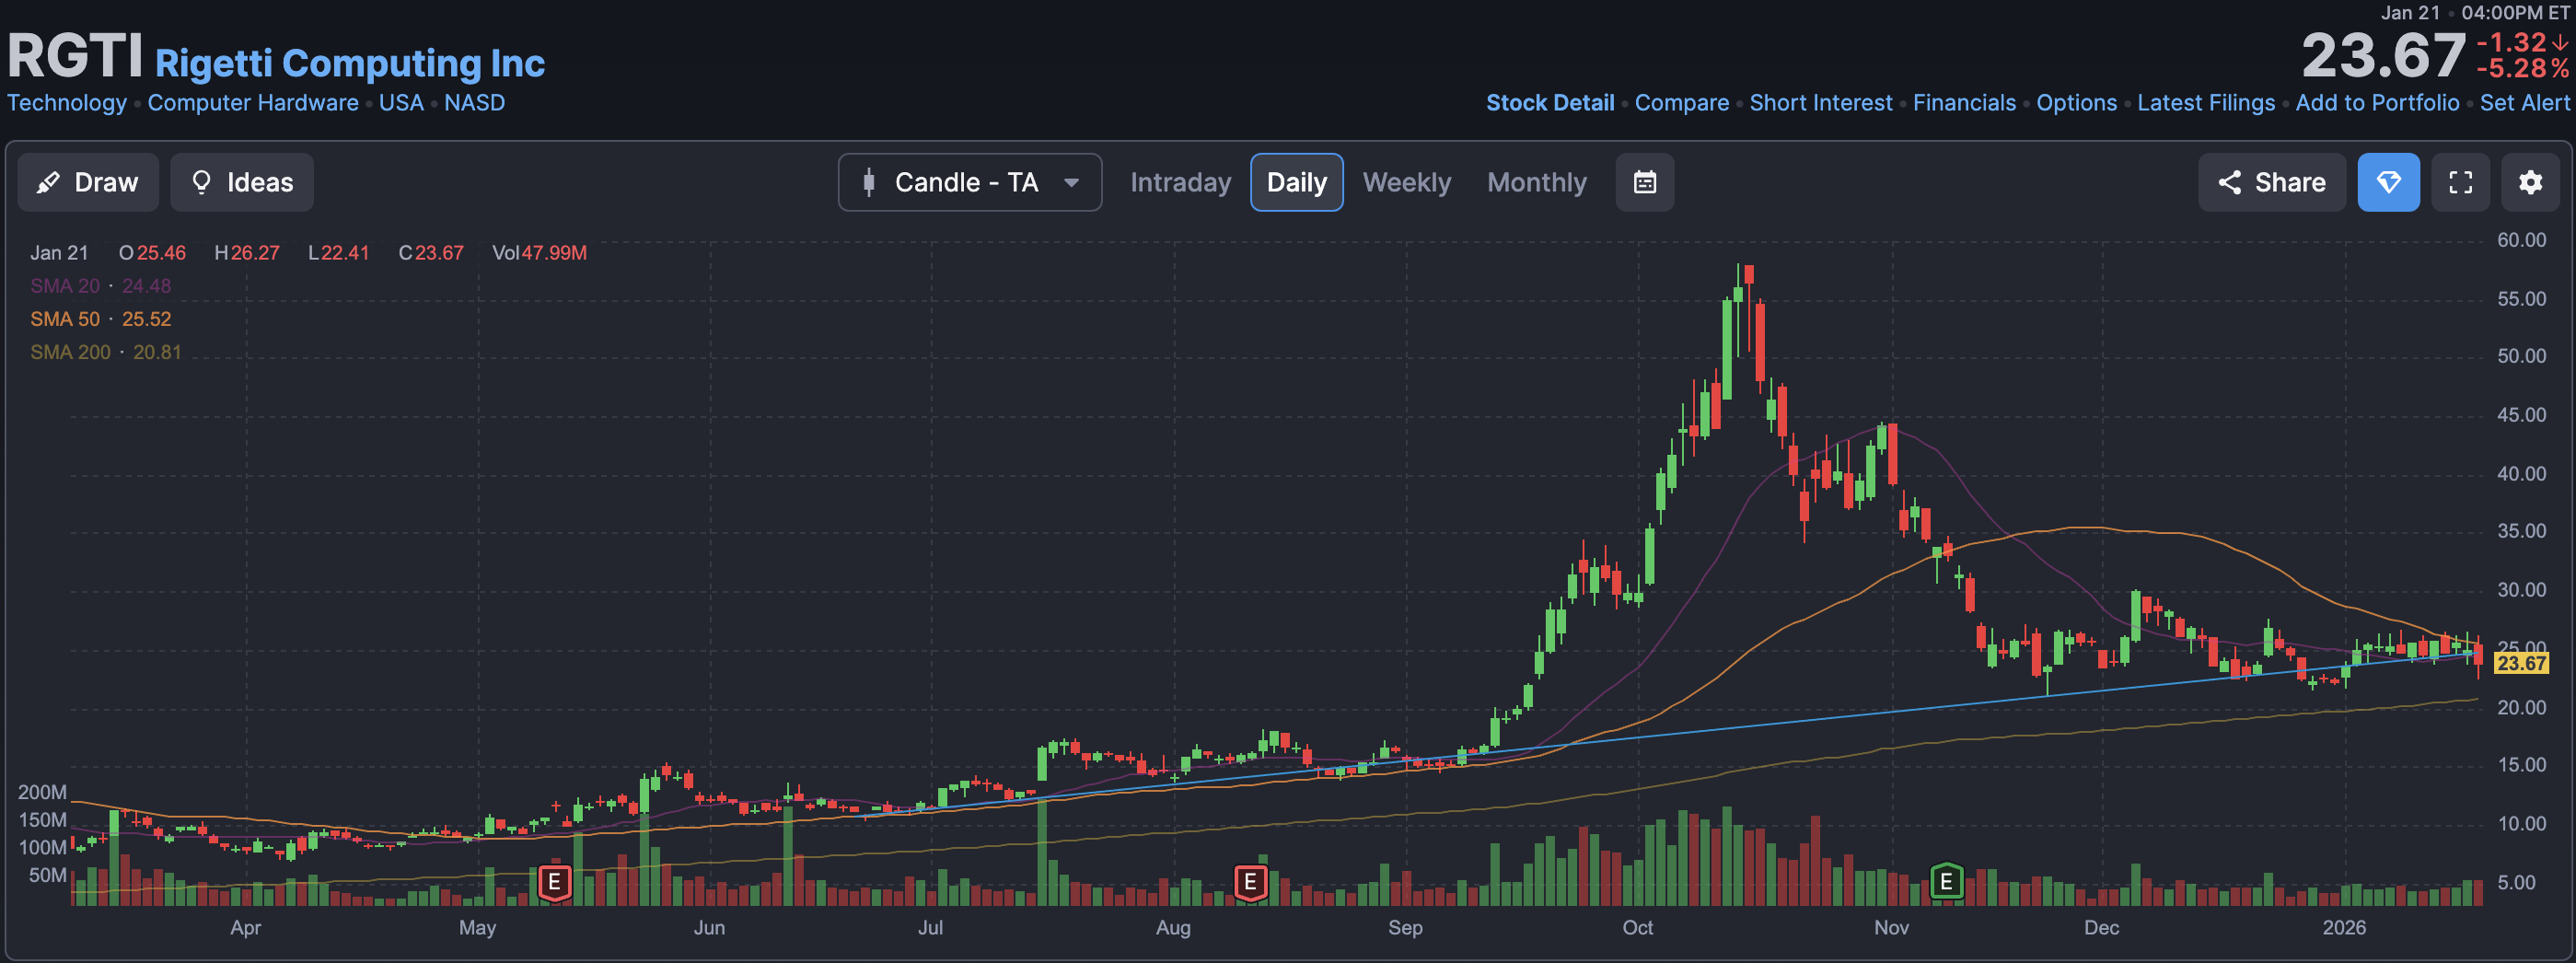2576x963 pixels.
Task: Switch to the Monthly timeframe
Action: 1537,182
